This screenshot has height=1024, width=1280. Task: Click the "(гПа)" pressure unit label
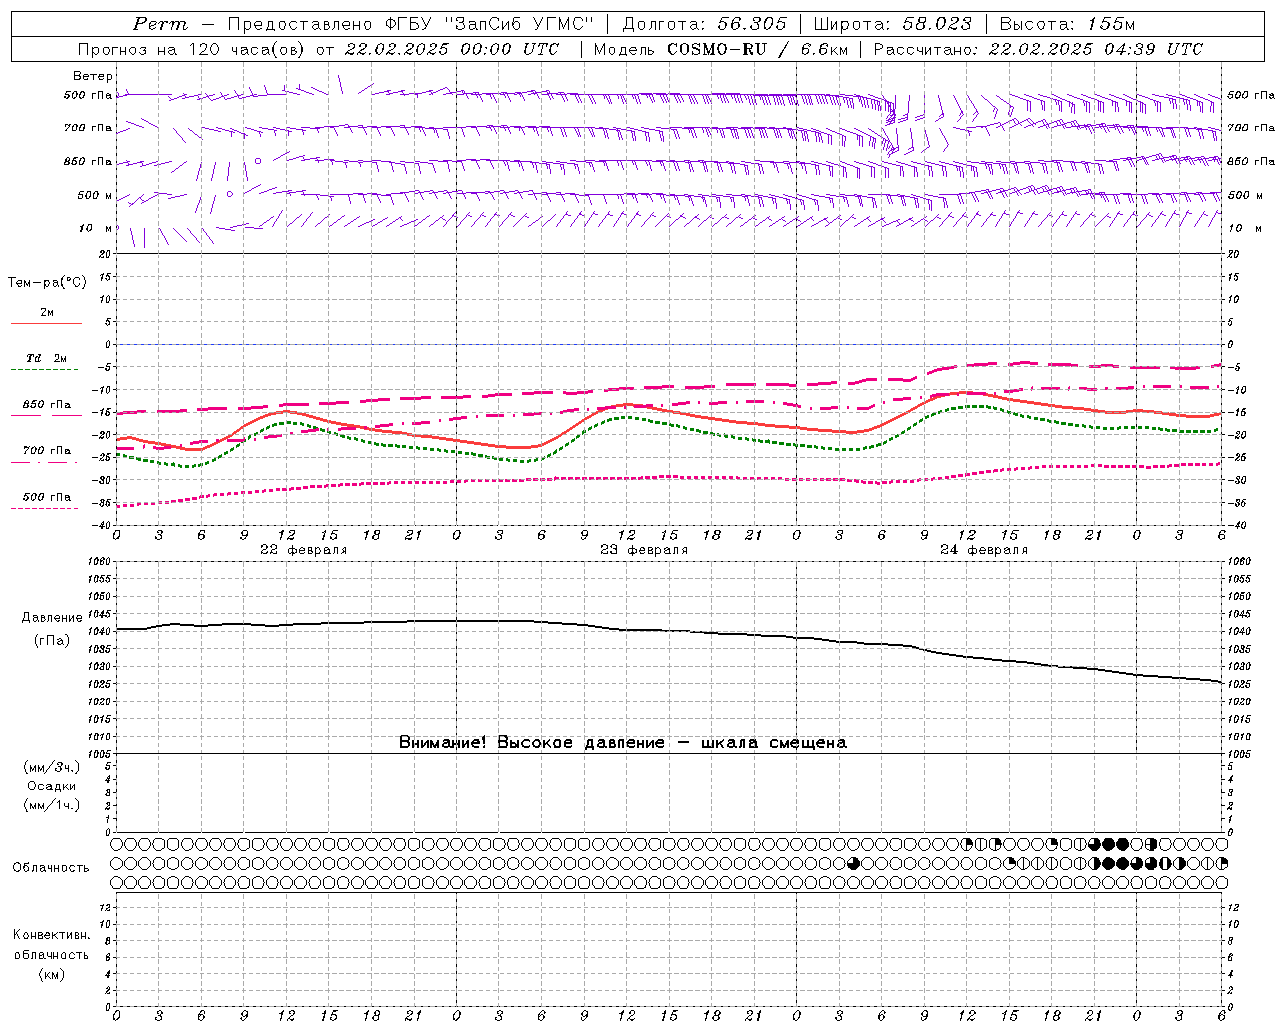click(51, 640)
